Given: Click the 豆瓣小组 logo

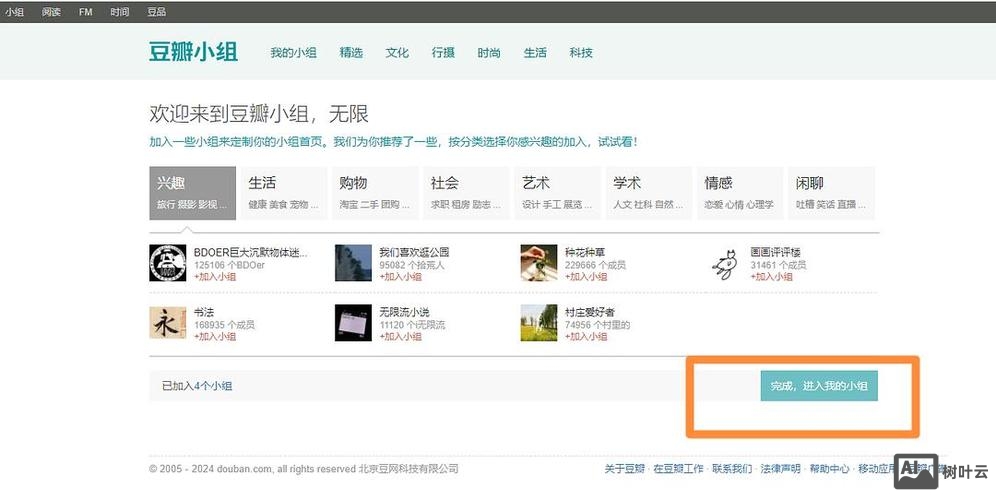Looking at the screenshot, I should click(x=194, y=52).
